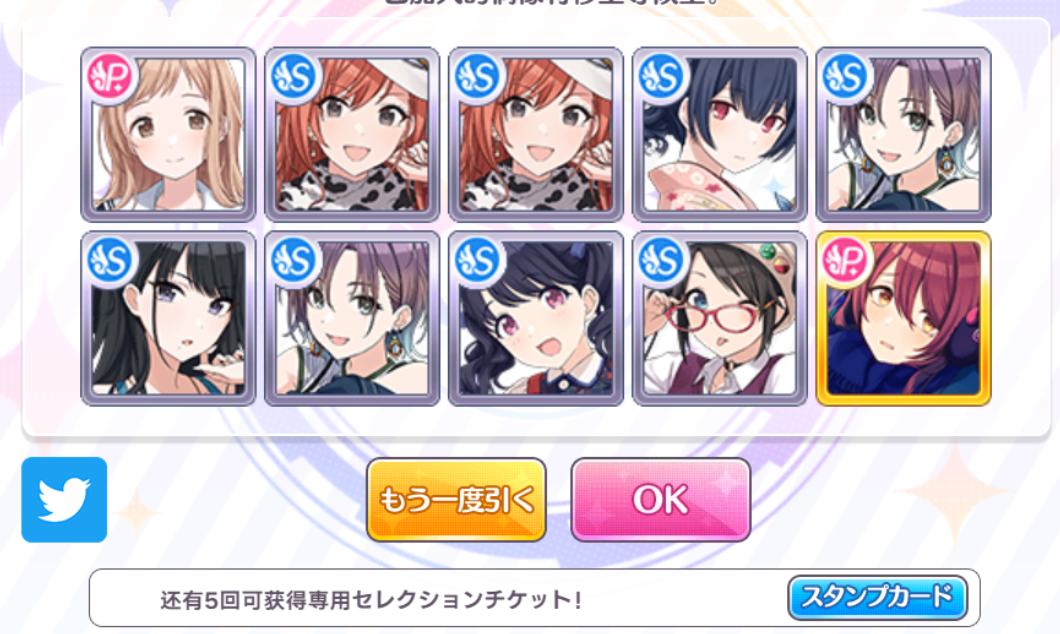Image resolution: width=1060 pixels, height=634 pixels.
Task: Click the blue S badge on kimono card
Action: point(662,77)
